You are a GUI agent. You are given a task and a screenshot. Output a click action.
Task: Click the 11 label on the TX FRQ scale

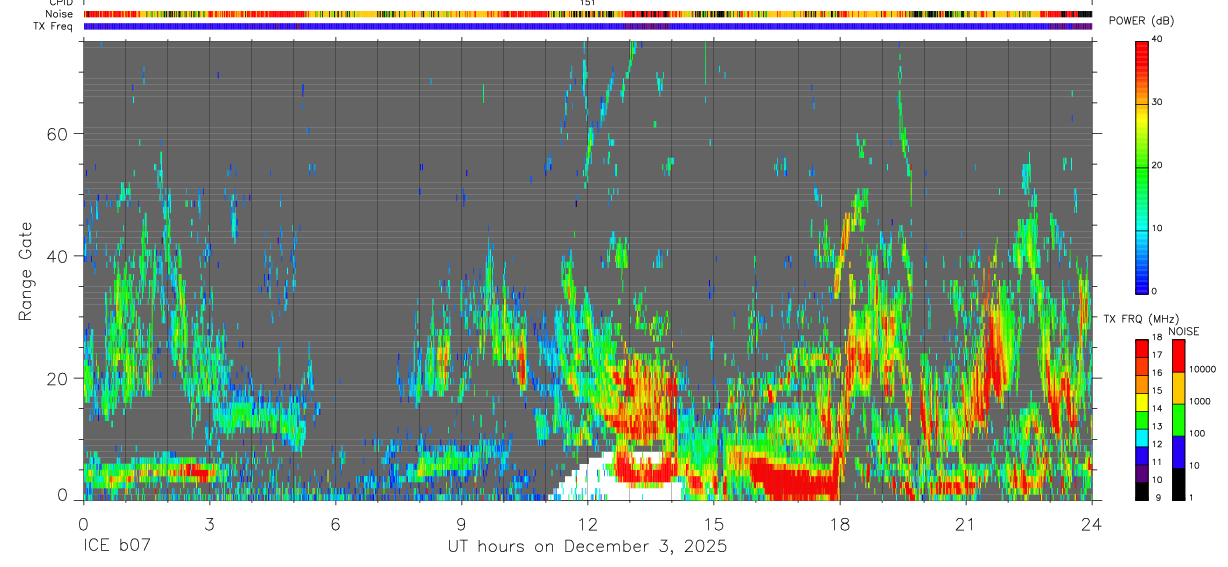[x=1157, y=462]
